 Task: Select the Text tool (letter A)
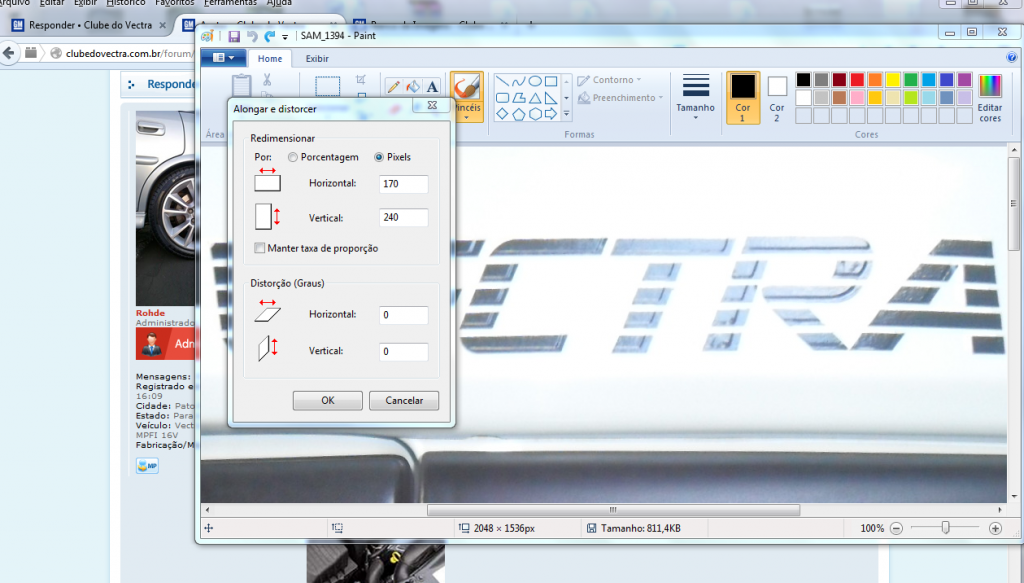click(x=432, y=87)
